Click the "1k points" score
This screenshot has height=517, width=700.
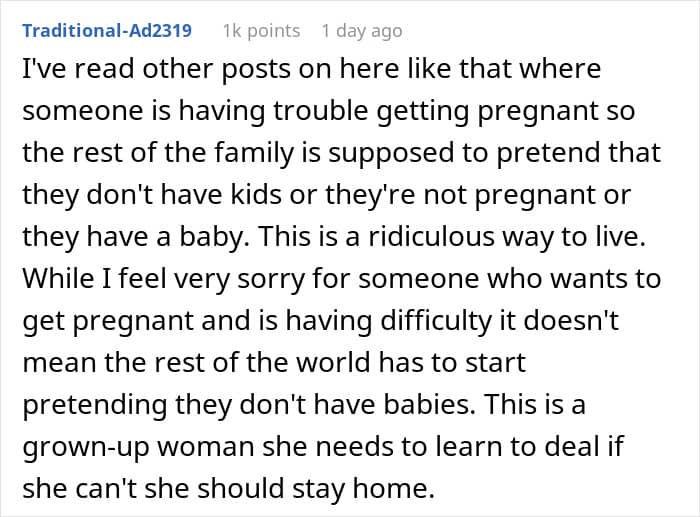coord(261,30)
